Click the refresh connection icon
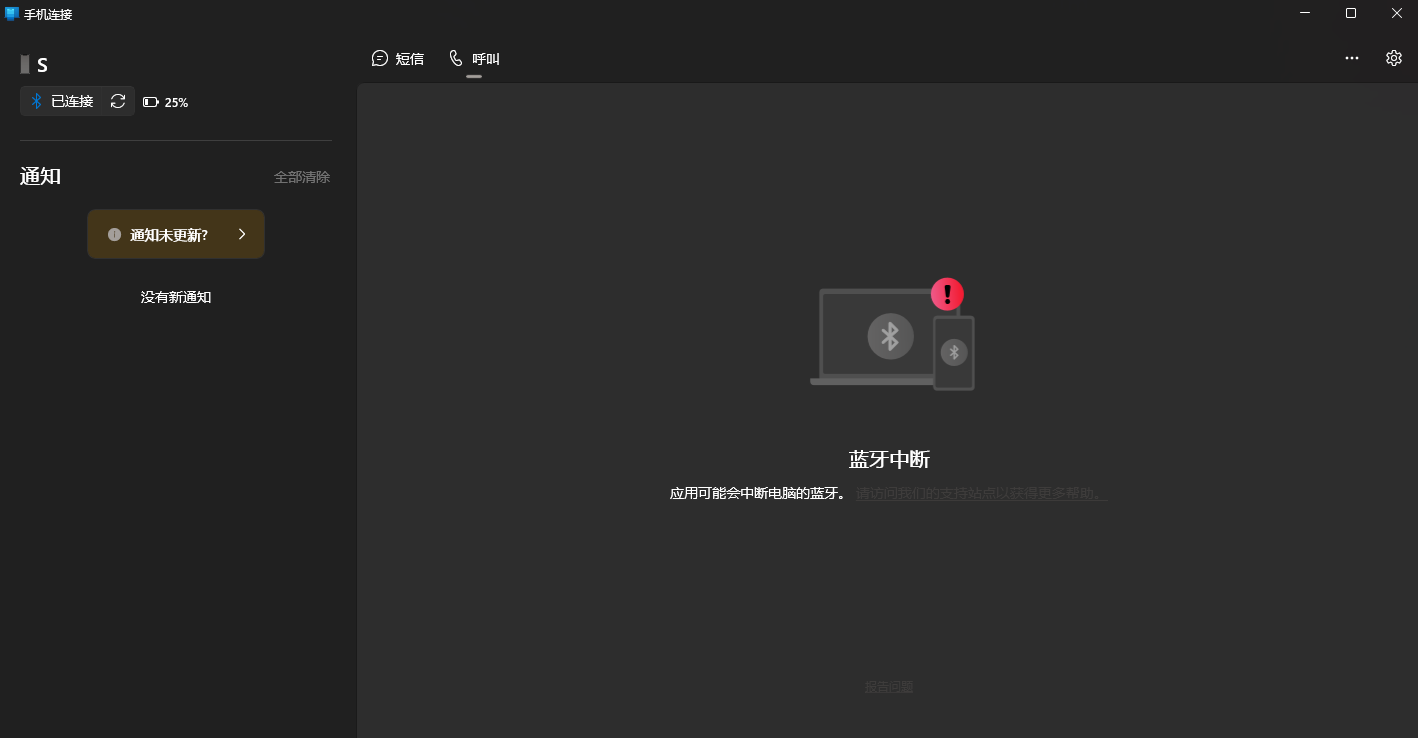Viewport: 1418px width, 738px height. pos(118,101)
